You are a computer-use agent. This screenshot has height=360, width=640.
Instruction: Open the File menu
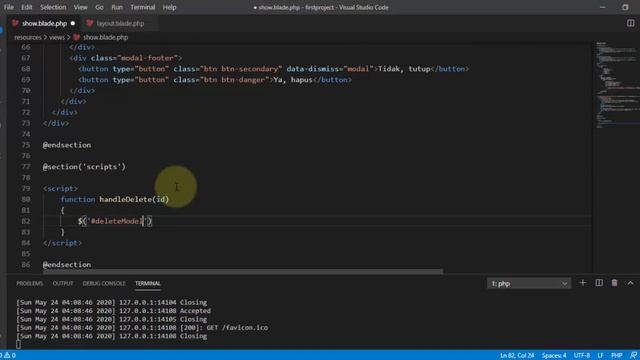click(9, 7)
